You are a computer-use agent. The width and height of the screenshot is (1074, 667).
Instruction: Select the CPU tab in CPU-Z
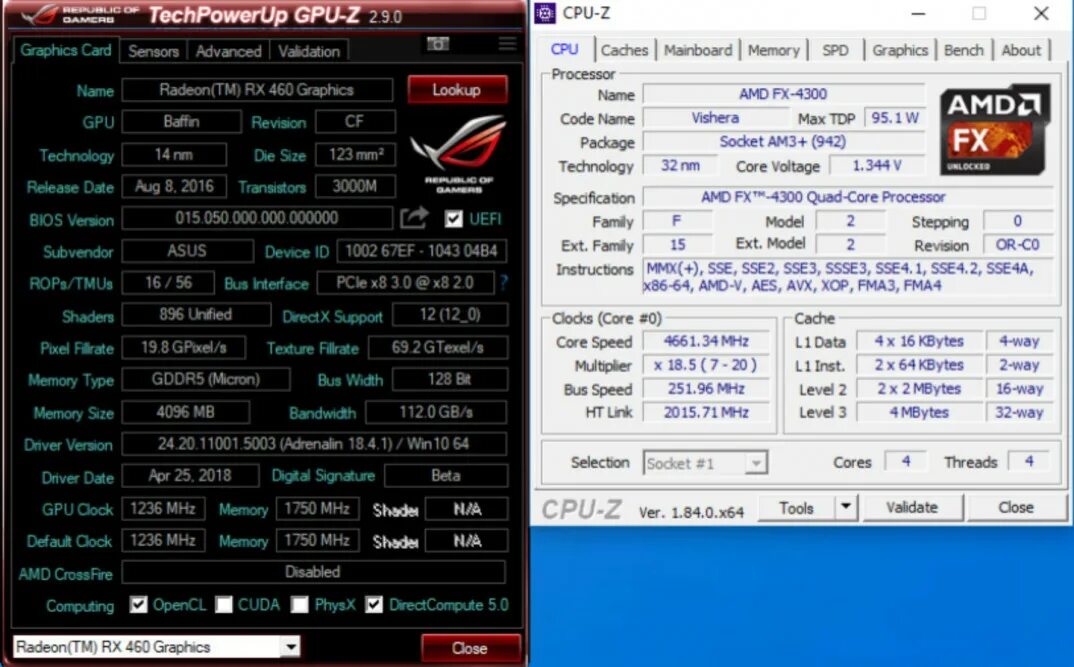click(x=564, y=49)
